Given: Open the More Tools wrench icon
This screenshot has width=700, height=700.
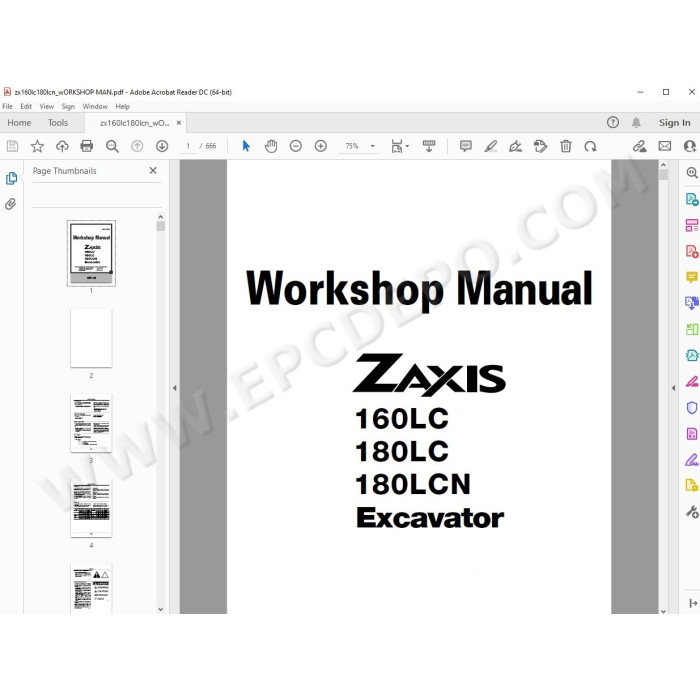Looking at the screenshot, I should 692,512.
